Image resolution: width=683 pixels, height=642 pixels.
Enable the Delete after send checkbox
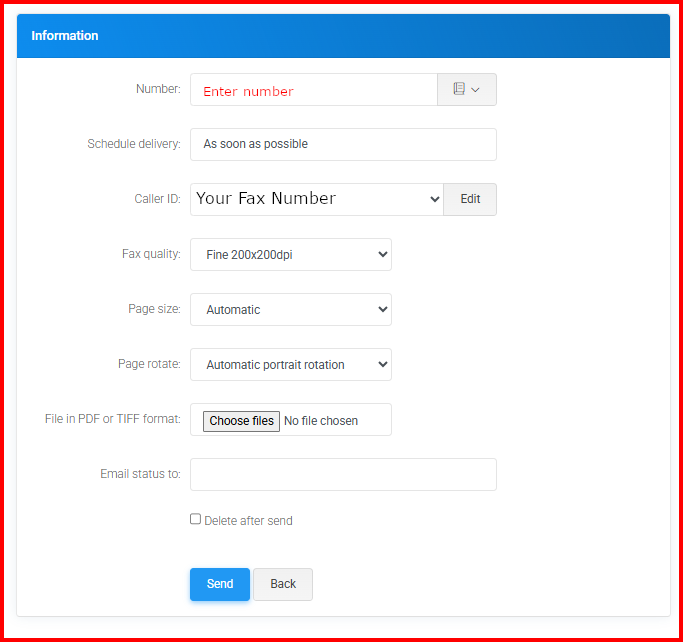196,519
